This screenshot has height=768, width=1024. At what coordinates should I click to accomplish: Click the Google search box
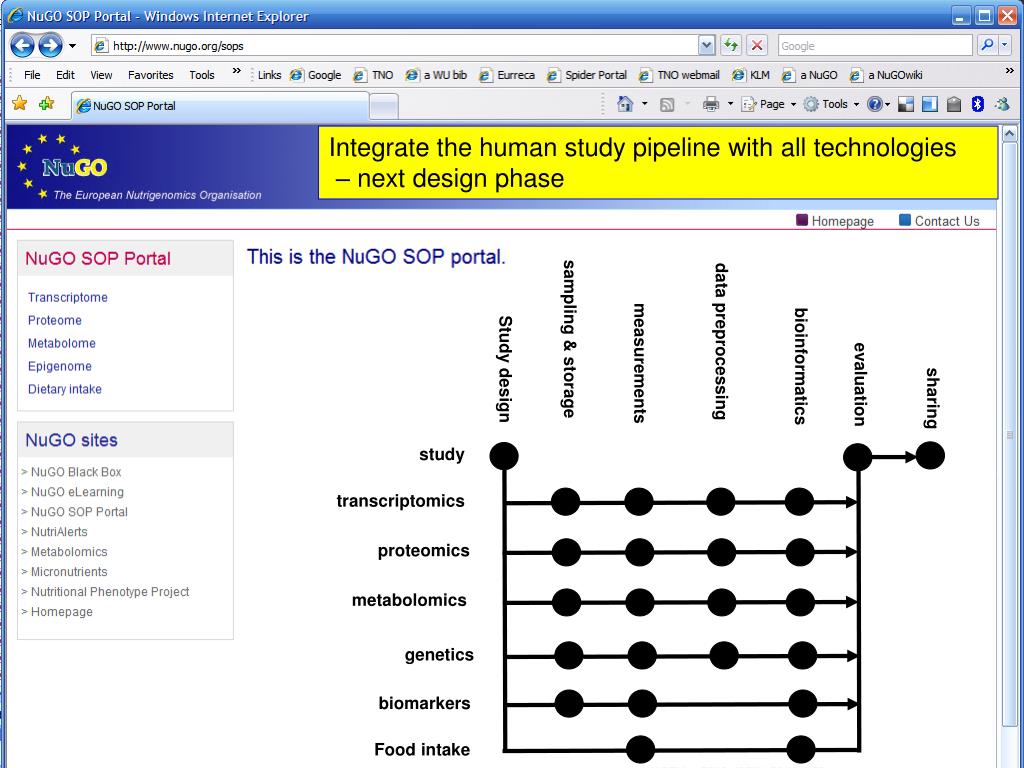pyautogui.click(x=875, y=46)
